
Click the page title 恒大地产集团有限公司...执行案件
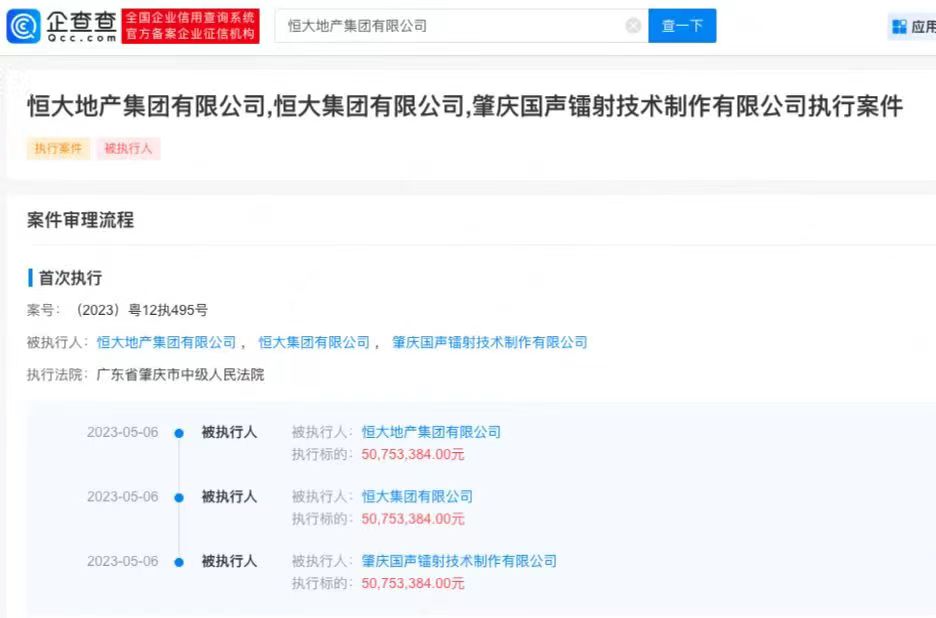(x=465, y=106)
